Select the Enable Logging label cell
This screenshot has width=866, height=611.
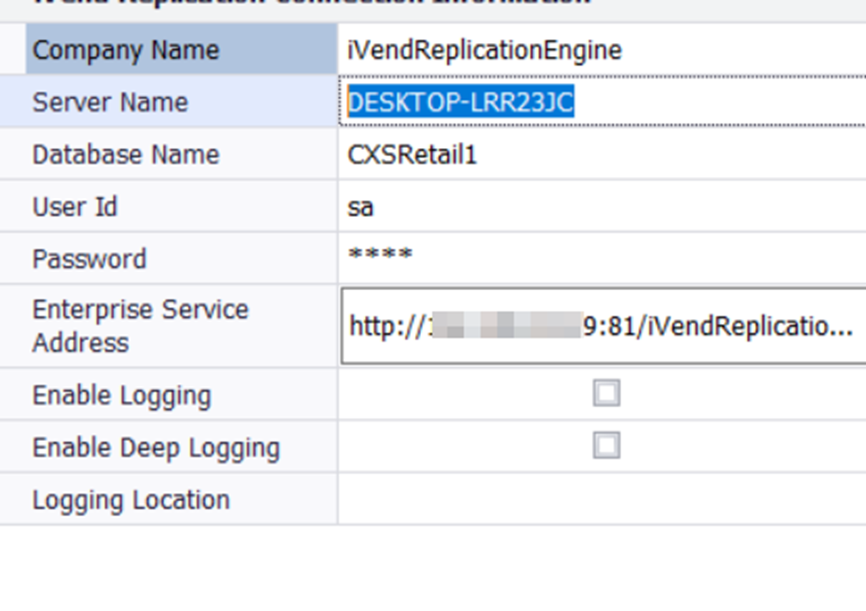(168, 394)
